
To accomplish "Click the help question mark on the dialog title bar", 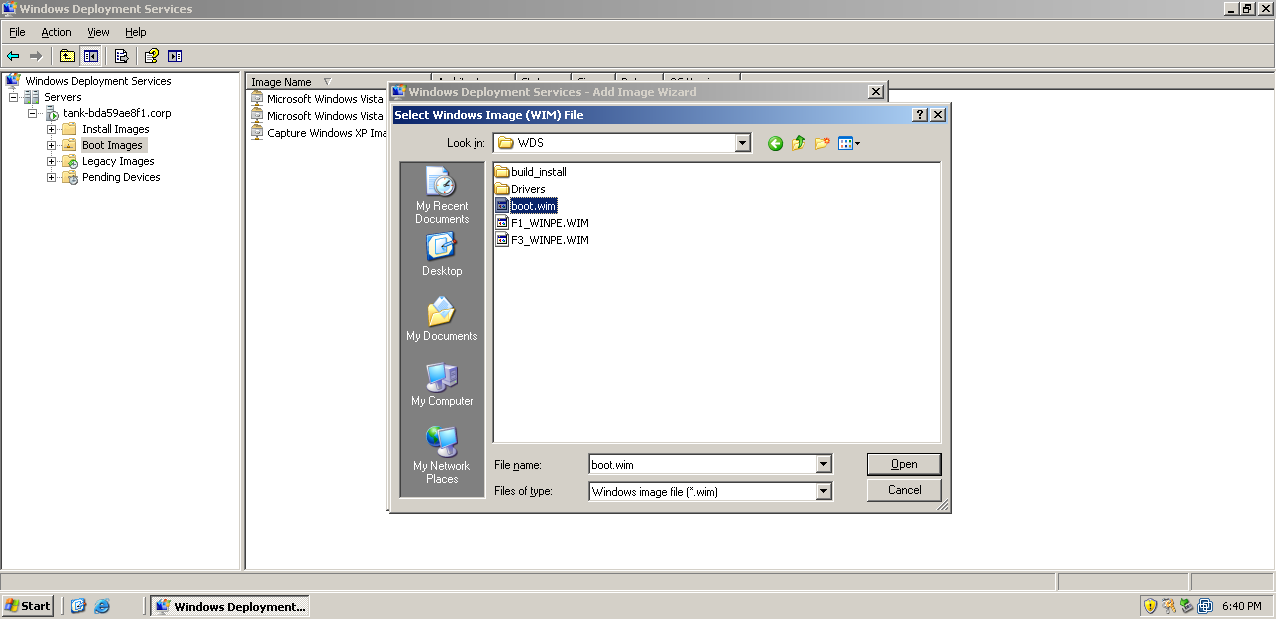I will pos(920,115).
